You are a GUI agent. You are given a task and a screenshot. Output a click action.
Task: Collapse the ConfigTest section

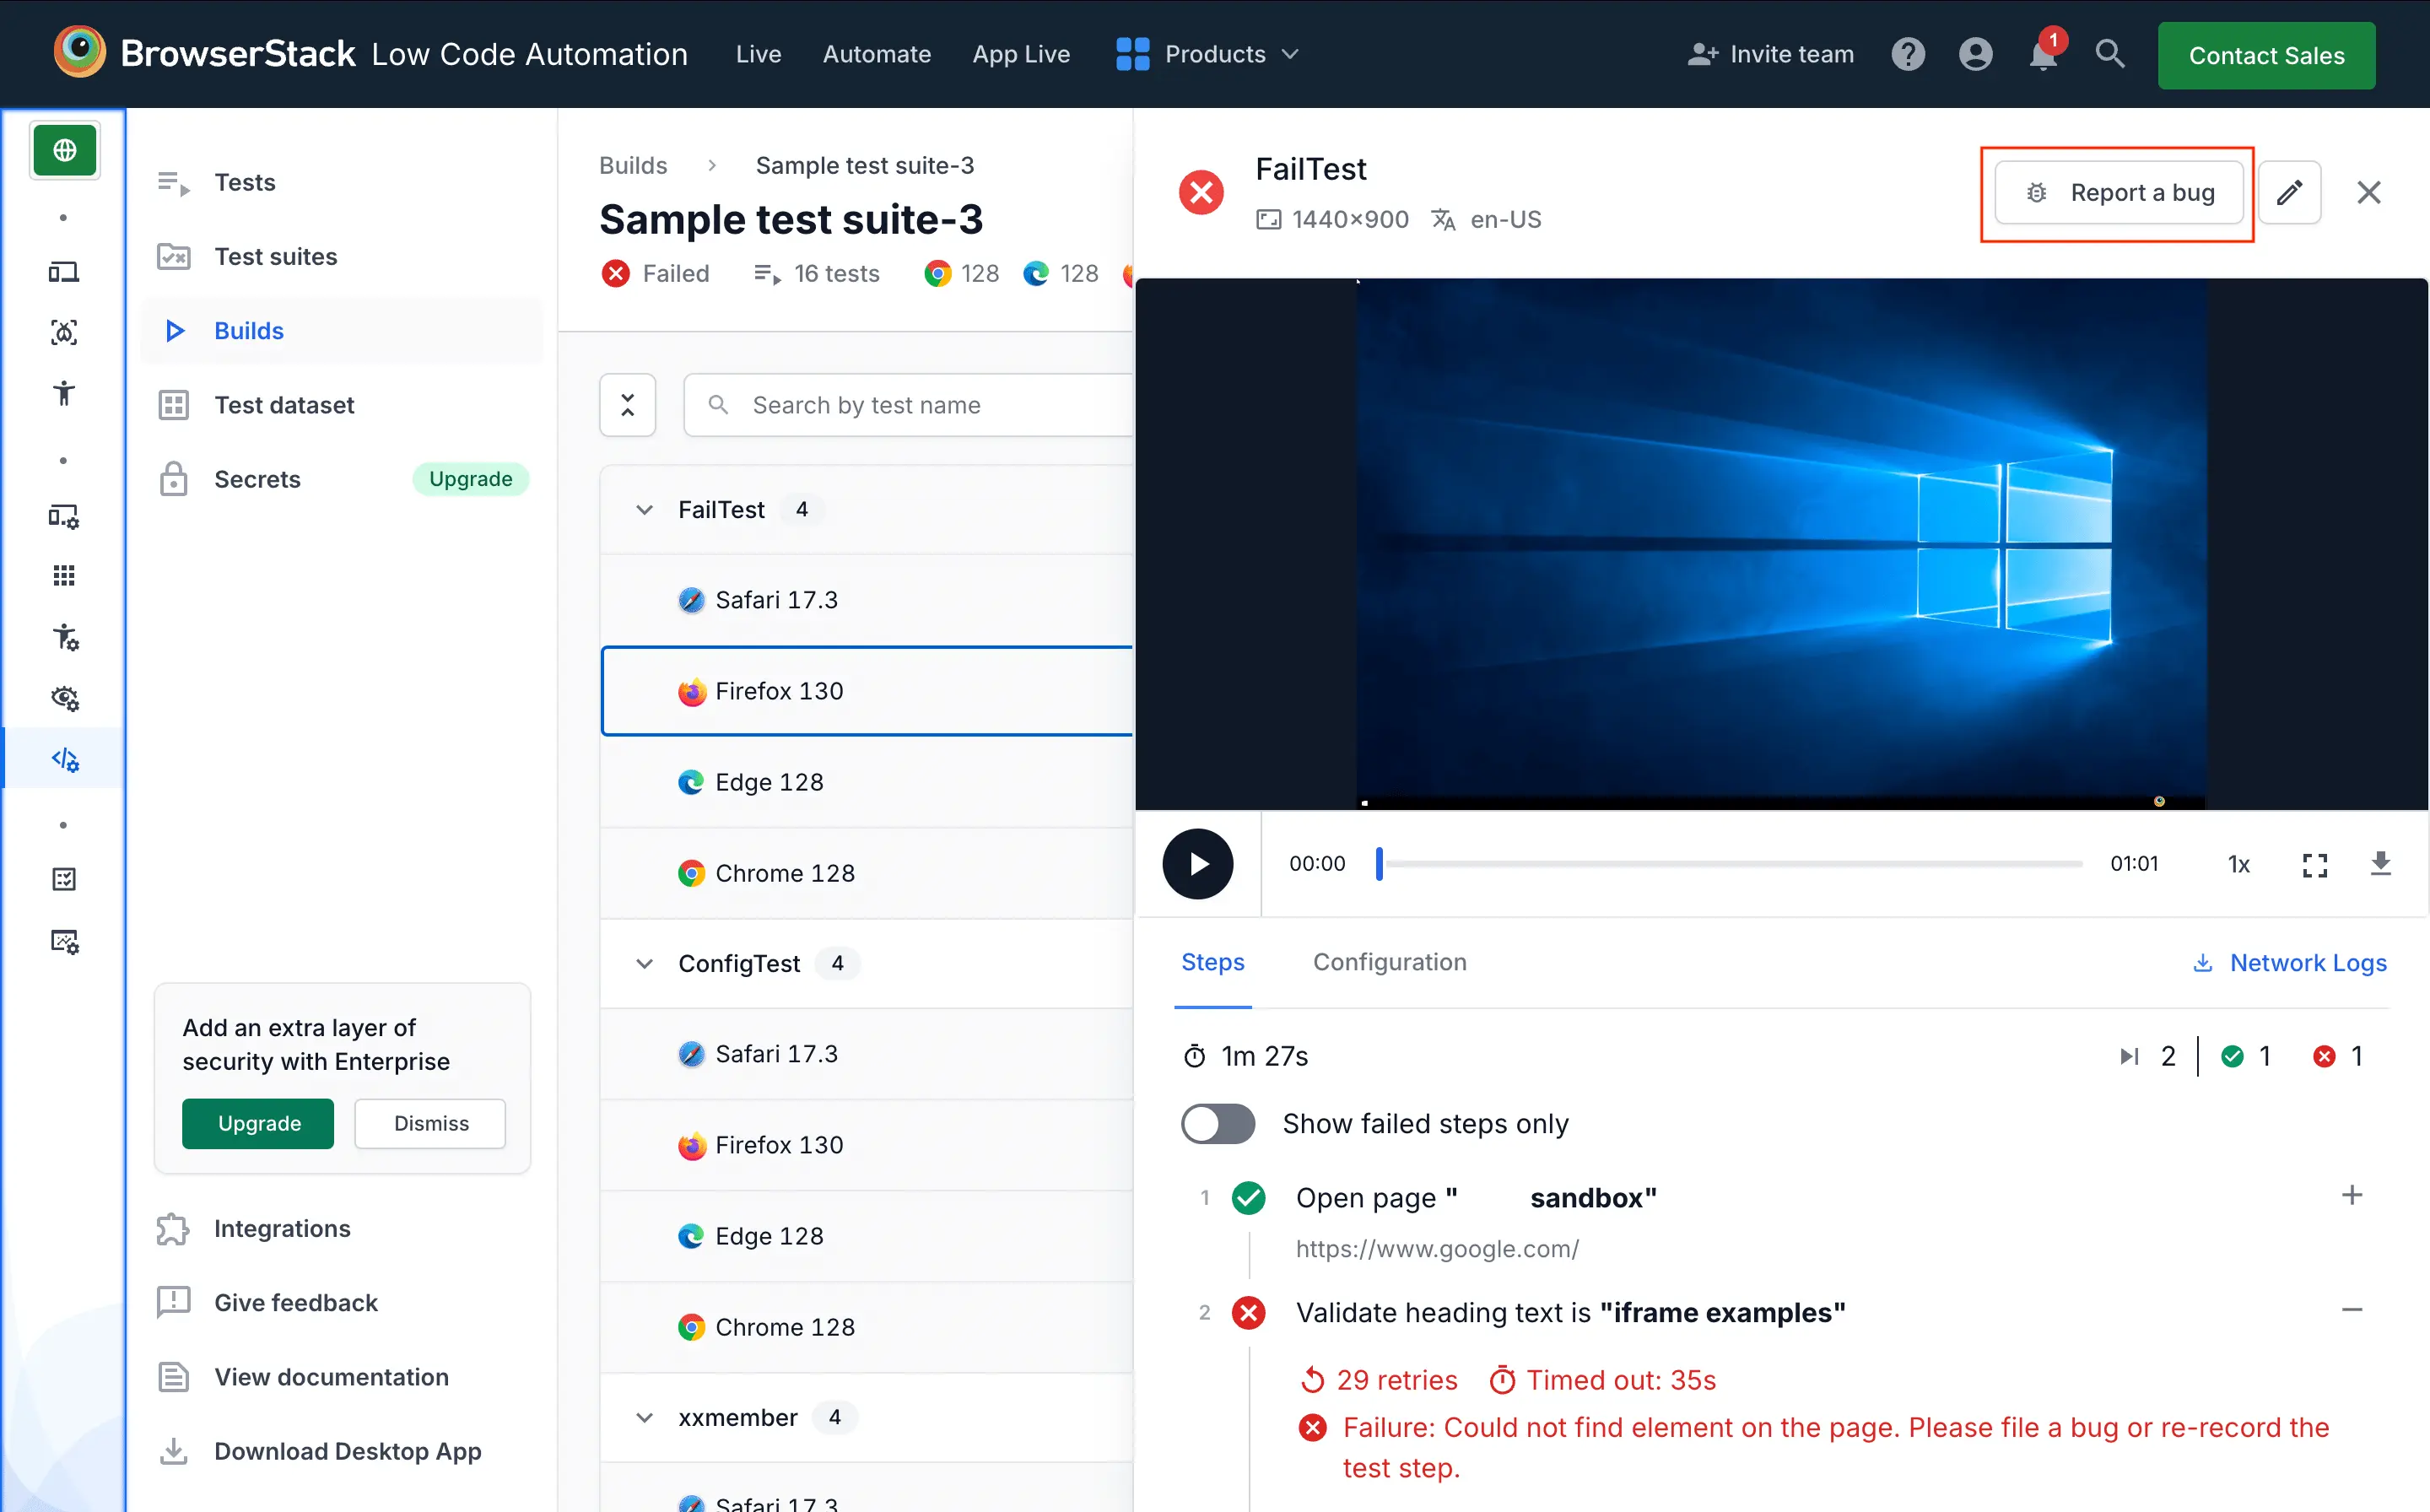pyautogui.click(x=645, y=962)
